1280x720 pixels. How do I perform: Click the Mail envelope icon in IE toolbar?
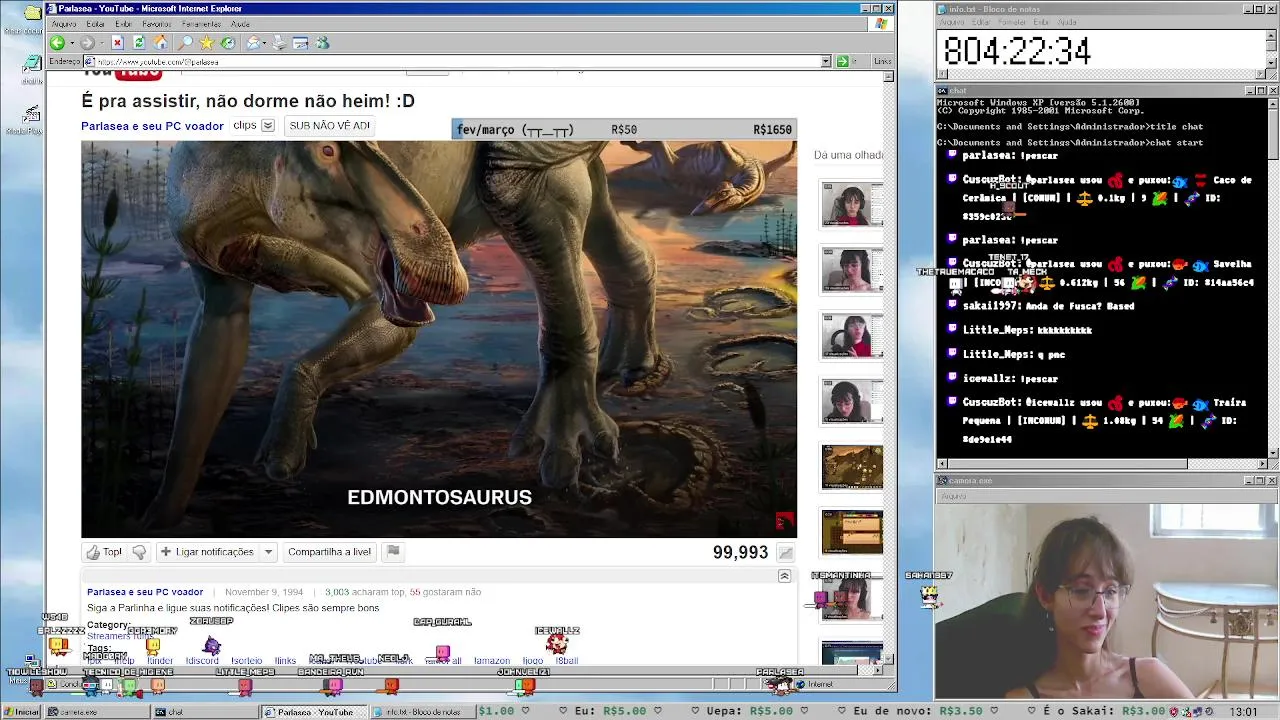point(253,43)
